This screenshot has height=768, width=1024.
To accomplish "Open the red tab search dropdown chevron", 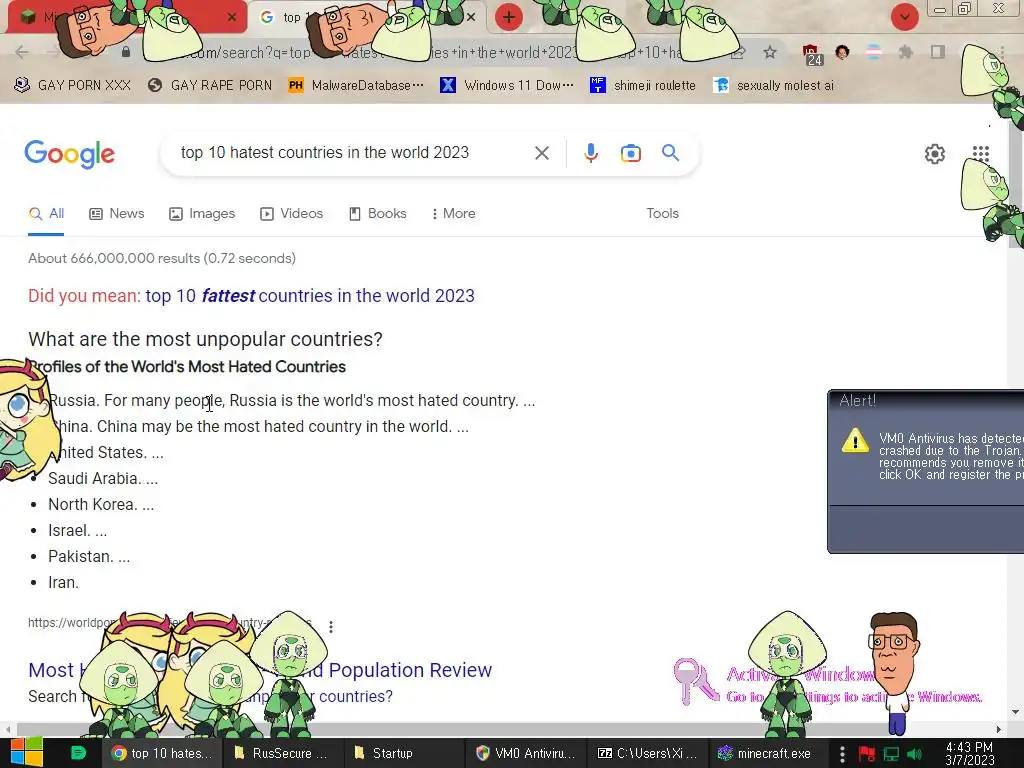I will tap(904, 17).
